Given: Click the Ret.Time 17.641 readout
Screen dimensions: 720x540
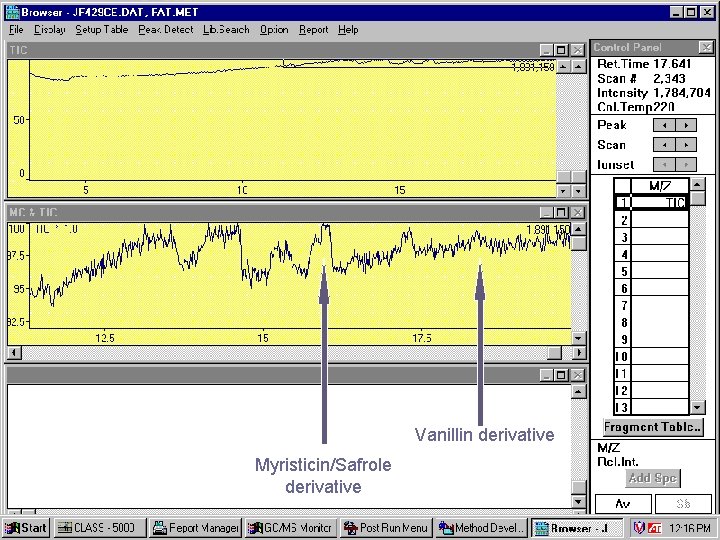Looking at the screenshot, I should click(x=644, y=64).
